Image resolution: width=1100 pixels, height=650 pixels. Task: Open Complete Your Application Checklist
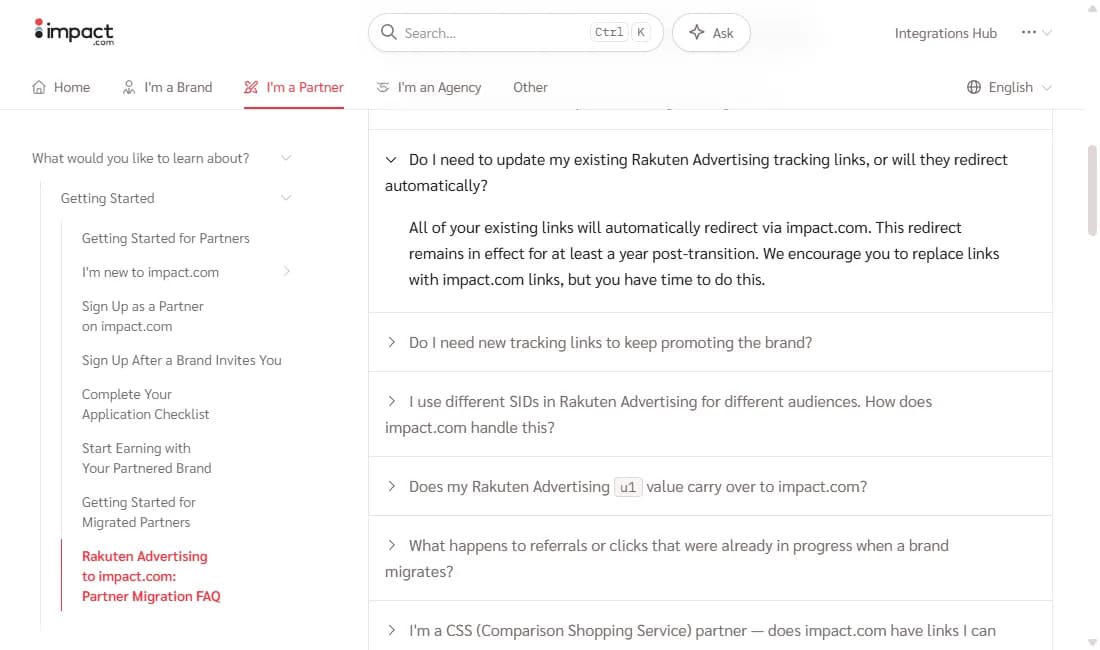point(145,404)
